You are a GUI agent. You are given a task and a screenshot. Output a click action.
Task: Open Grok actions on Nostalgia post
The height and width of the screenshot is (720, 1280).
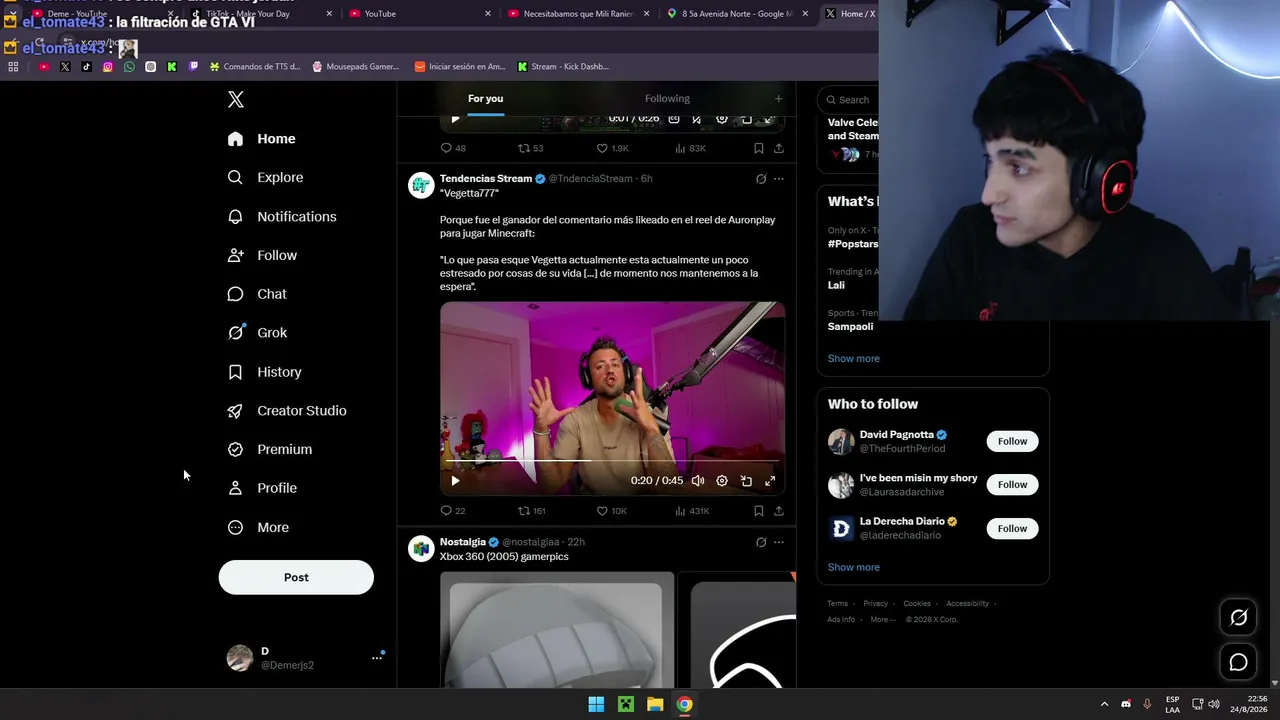point(761,542)
